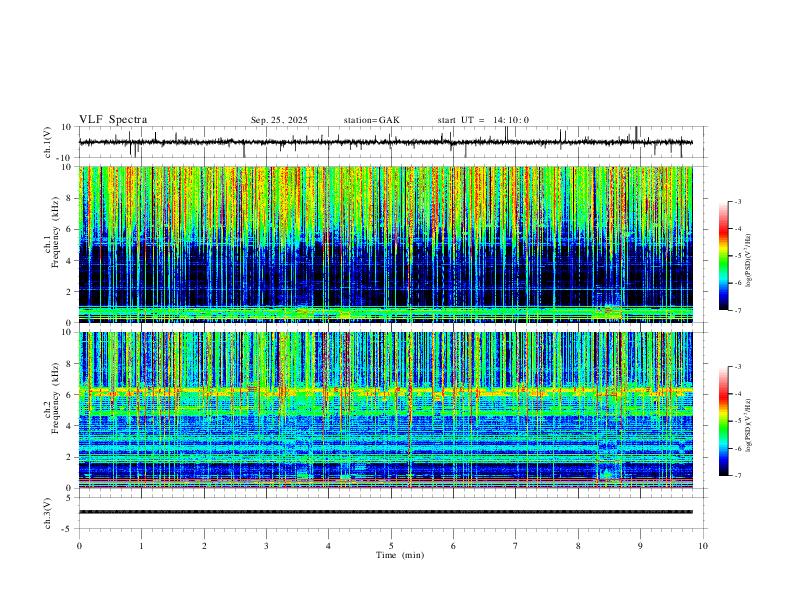Click the lower color scale bar for ch.2
Viewport: 792px width, 612px height.
pos(724,421)
